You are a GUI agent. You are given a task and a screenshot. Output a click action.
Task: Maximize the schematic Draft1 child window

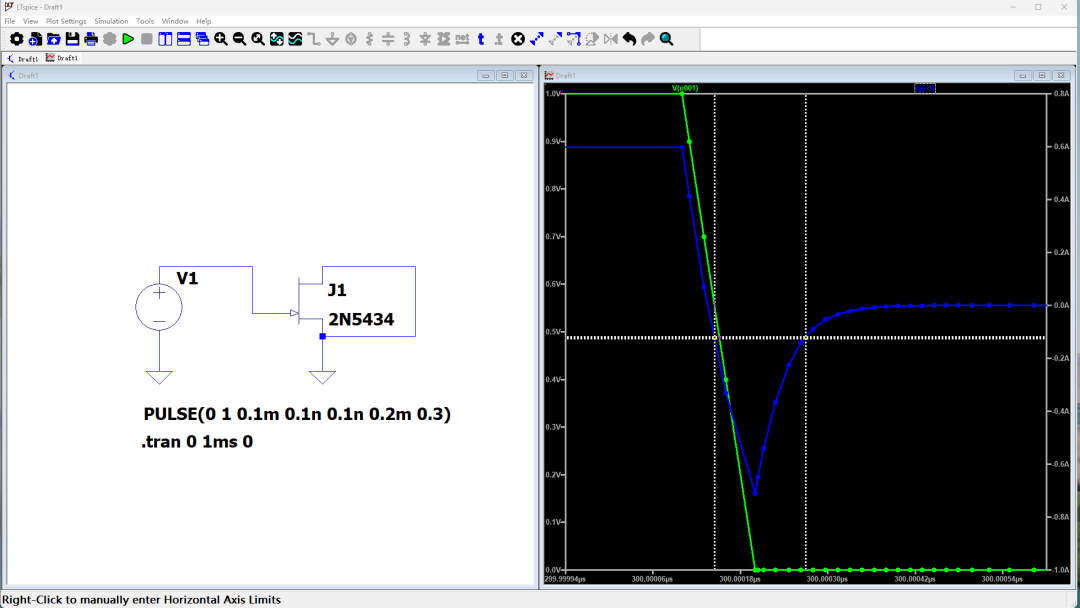pos(505,76)
